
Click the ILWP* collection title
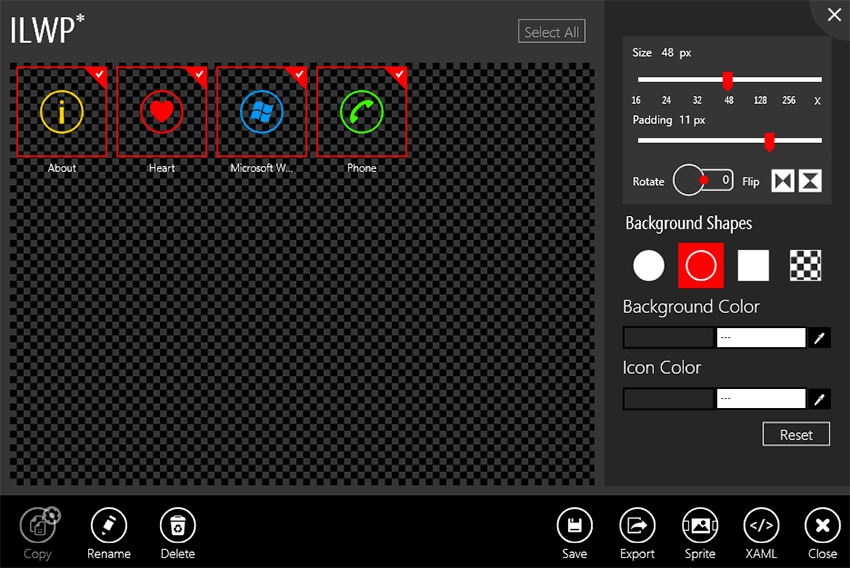pyautogui.click(x=48, y=29)
